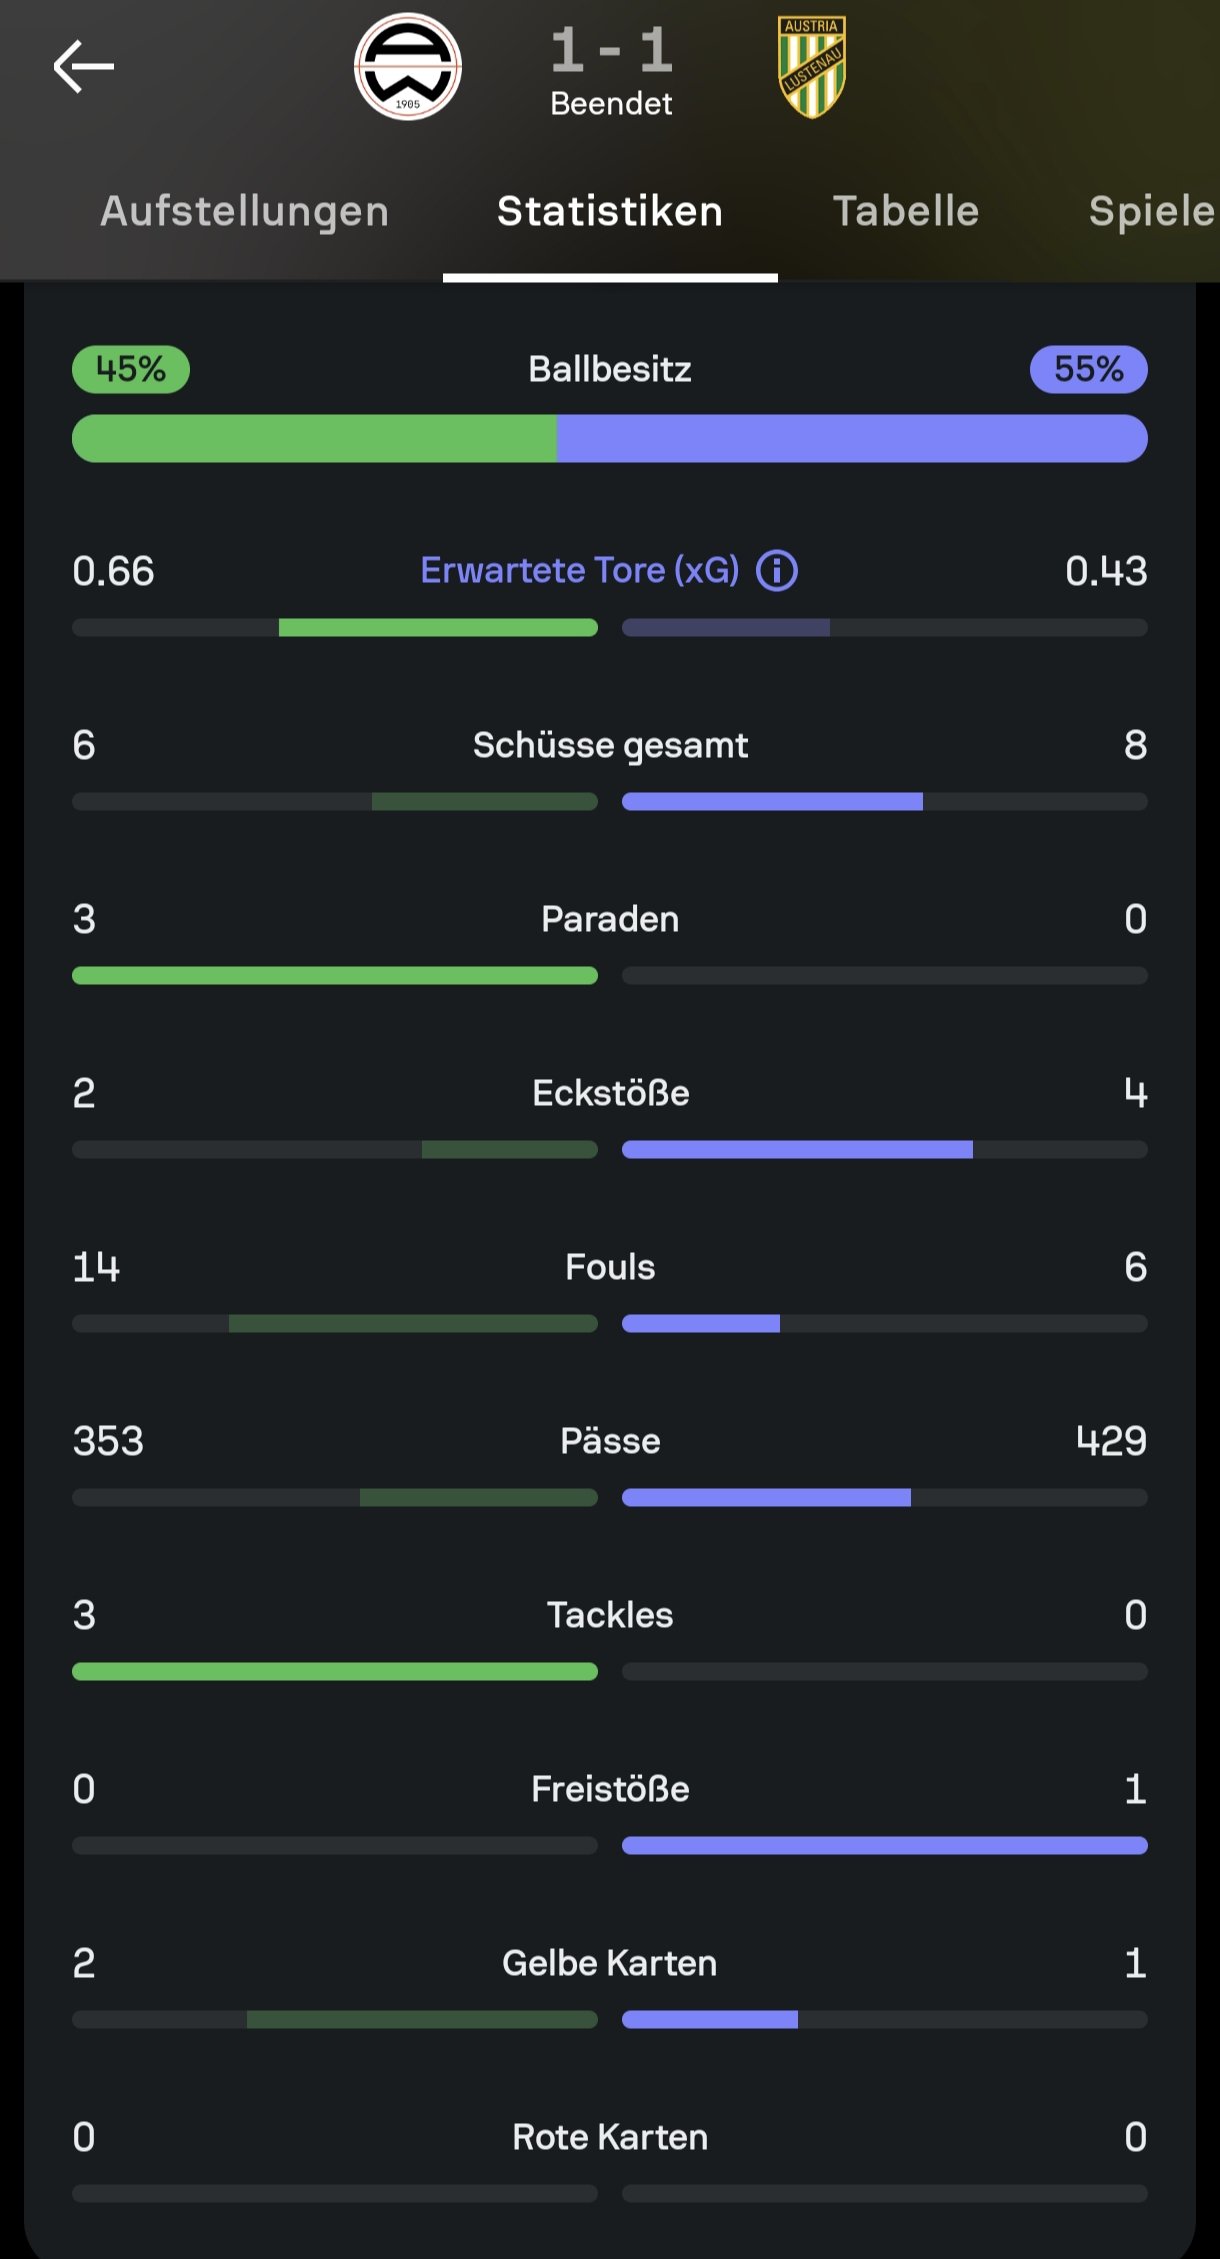The image size is (1220, 2259).
Task: Tap the Paraden home team bar
Action: [x=335, y=975]
